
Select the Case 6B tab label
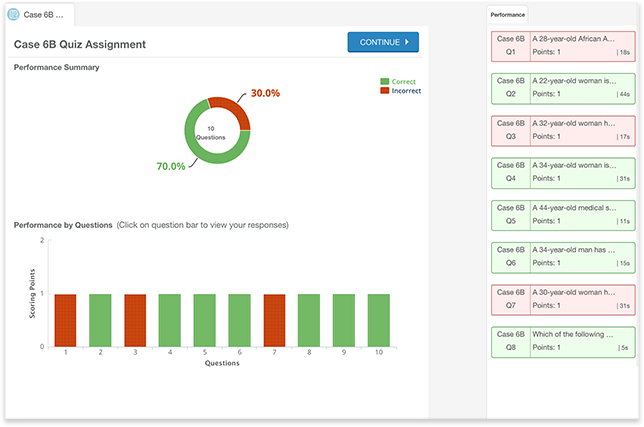point(45,14)
